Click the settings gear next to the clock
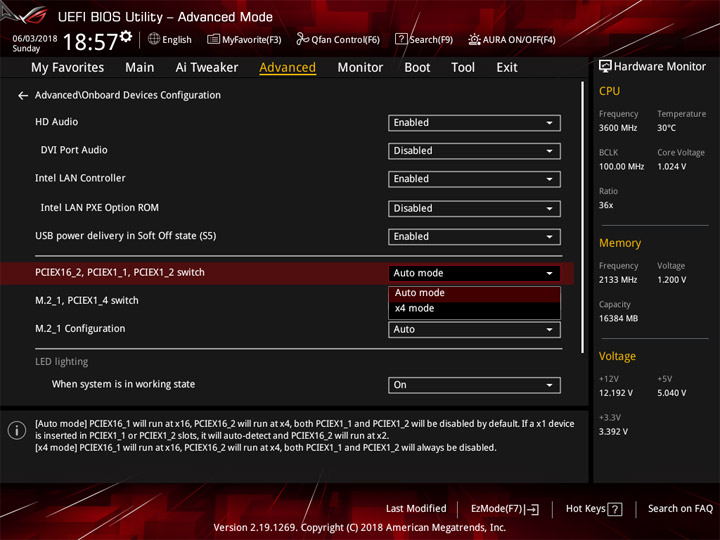This screenshot has width=720, height=540. (x=126, y=36)
